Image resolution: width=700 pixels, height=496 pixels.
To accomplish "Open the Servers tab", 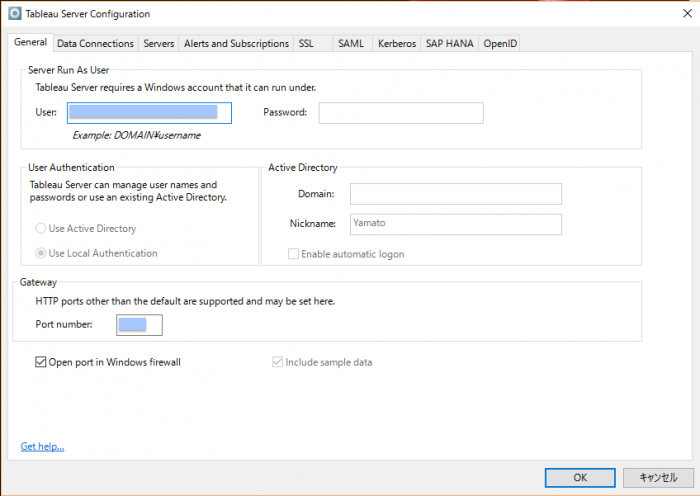I will pyautogui.click(x=159, y=43).
